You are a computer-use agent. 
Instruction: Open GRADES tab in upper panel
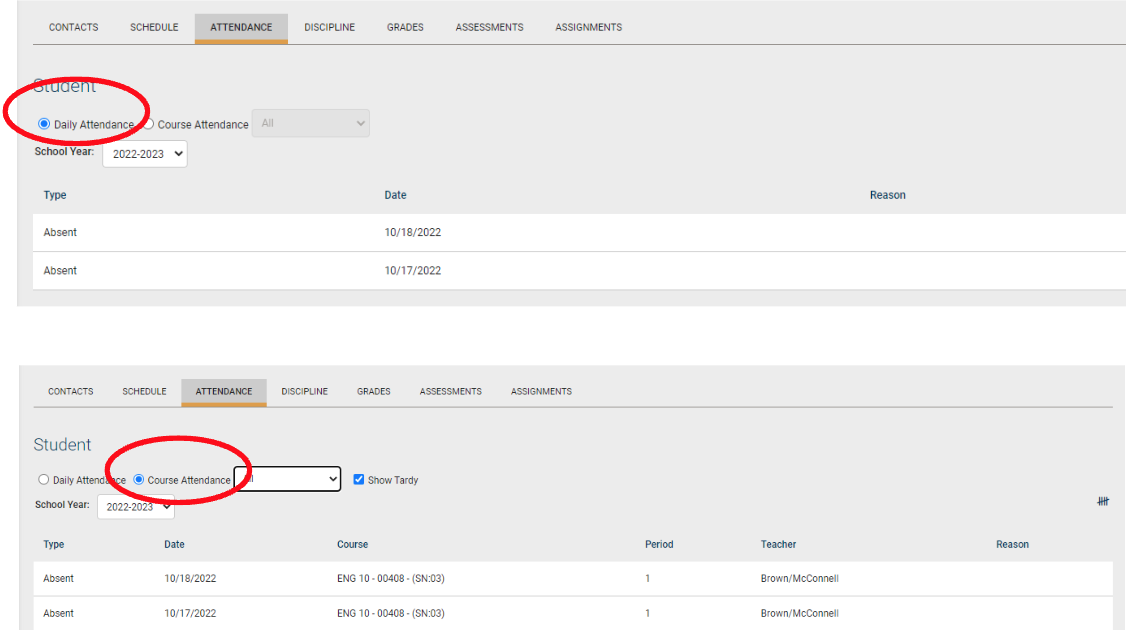pos(405,27)
